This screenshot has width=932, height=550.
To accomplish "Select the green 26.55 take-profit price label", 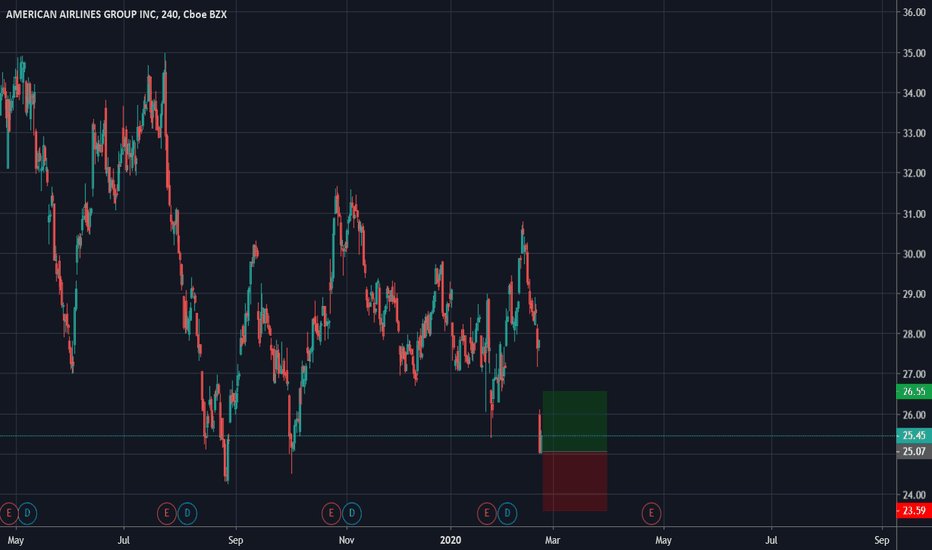I will (x=914, y=391).
